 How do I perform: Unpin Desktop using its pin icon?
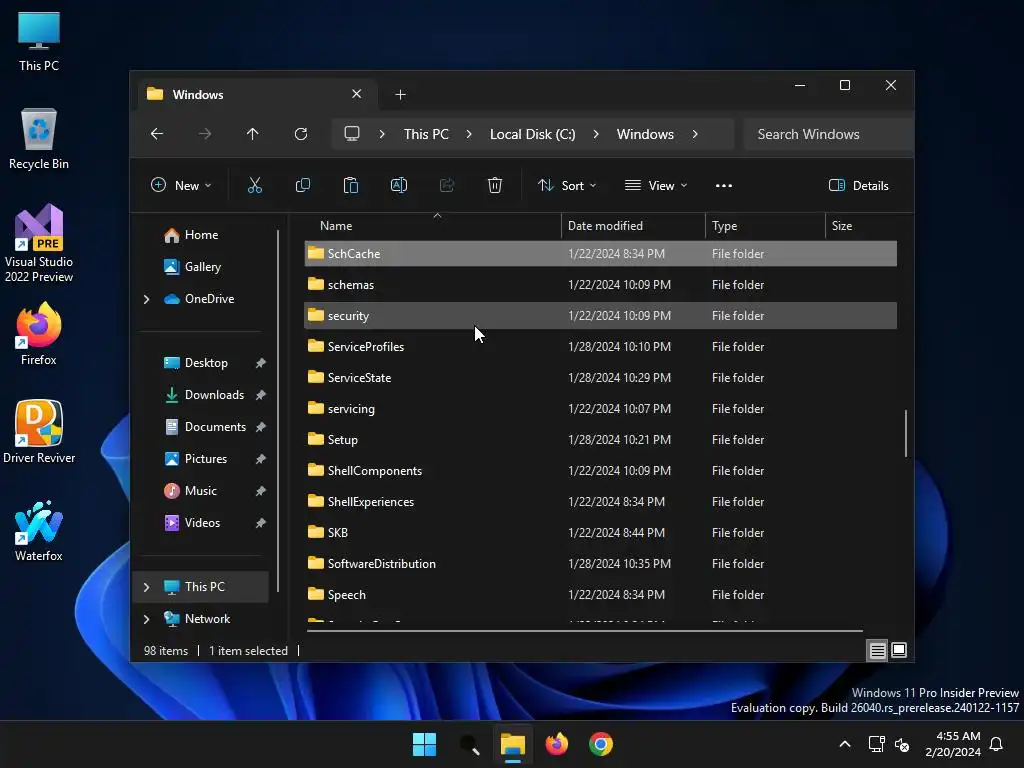pyautogui.click(x=261, y=363)
